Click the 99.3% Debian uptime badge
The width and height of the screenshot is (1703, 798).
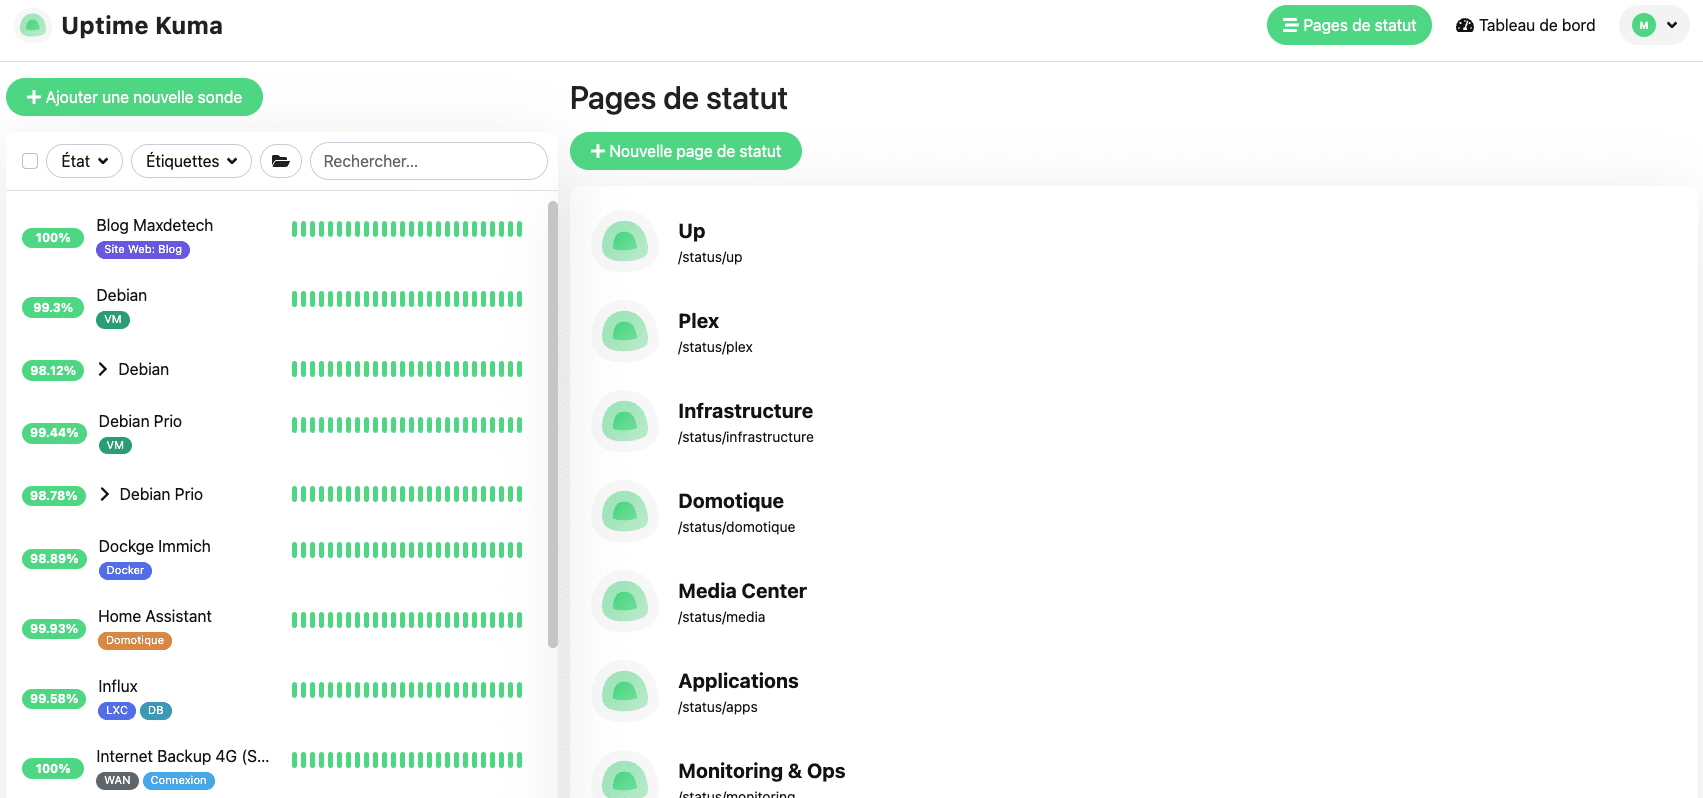(53, 308)
